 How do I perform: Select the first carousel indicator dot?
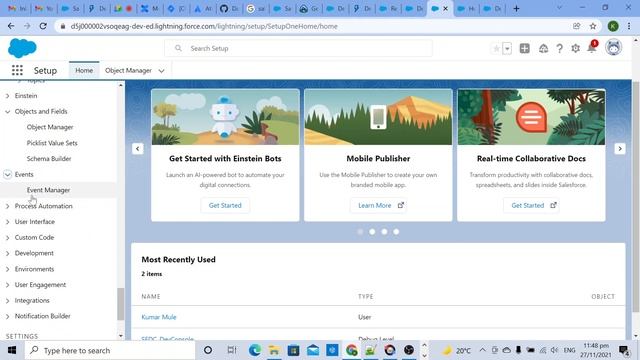coord(360,232)
